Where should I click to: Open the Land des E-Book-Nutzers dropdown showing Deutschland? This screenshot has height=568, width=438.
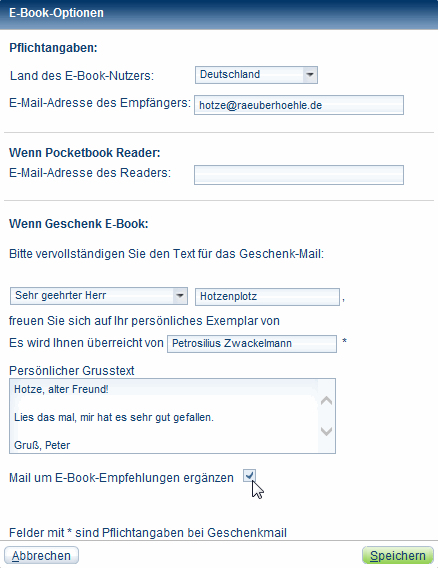click(x=256, y=75)
